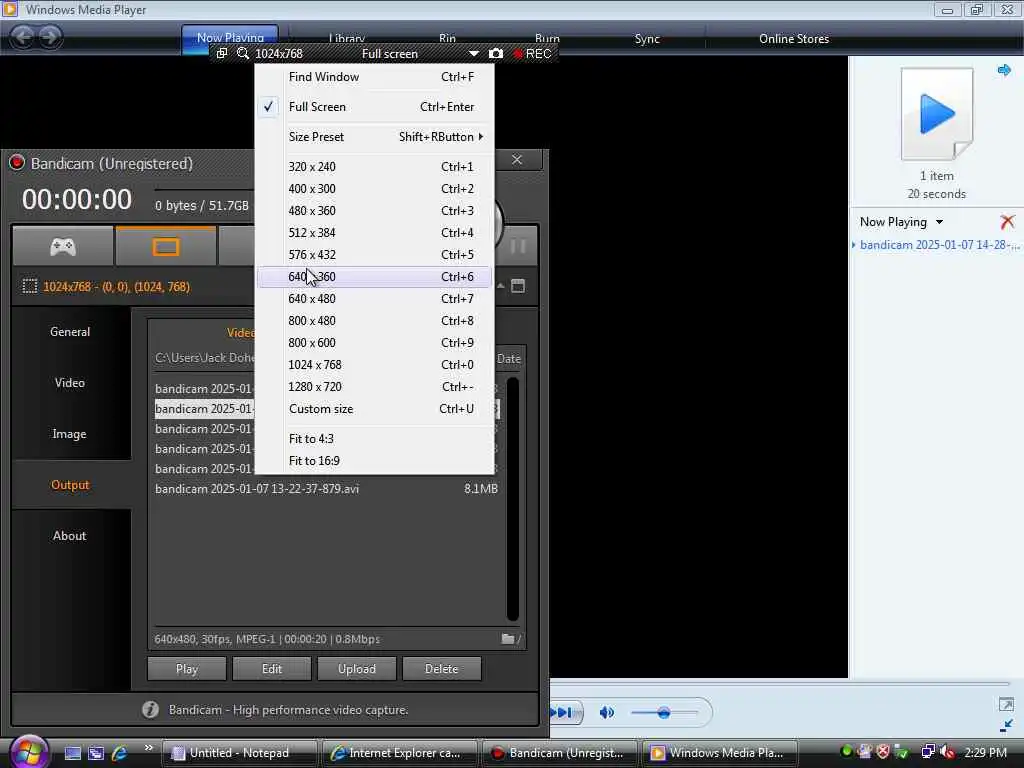Click the Delete button in Bandicam

pos(441,669)
